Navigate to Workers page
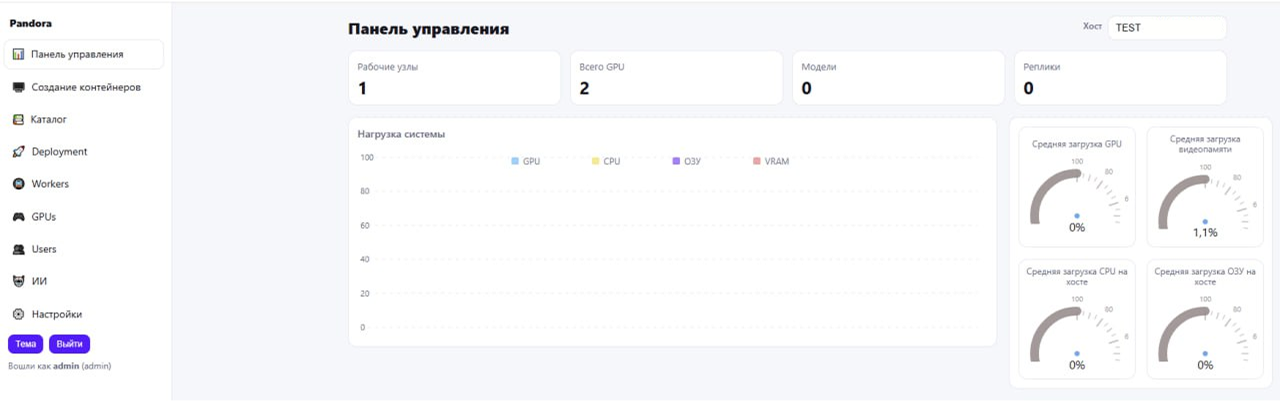Image resolution: width=1280 pixels, height=401 pixels. 84,184
